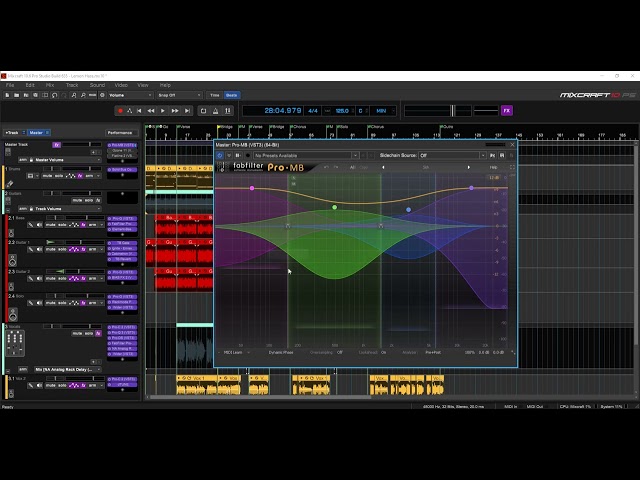The width and height of the screenshot is (640, 480).
Task: Toggle the metronome icon
Action: pyautogui.click(x=216, y=111)
